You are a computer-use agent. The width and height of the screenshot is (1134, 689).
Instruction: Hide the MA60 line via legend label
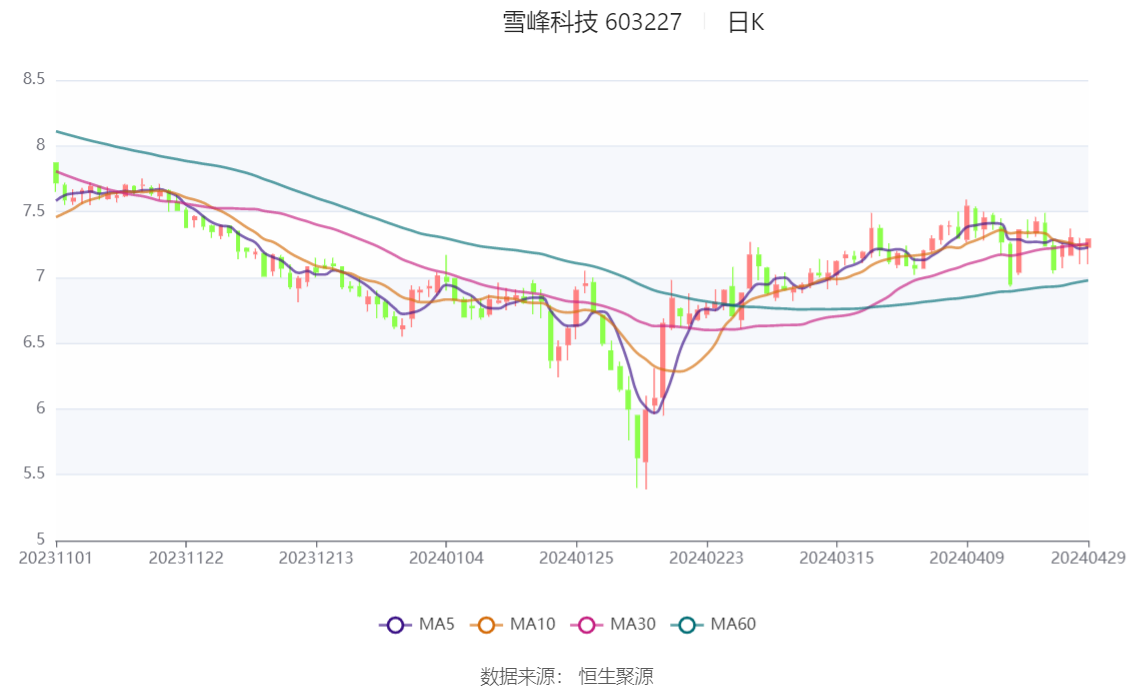[733, 624]
